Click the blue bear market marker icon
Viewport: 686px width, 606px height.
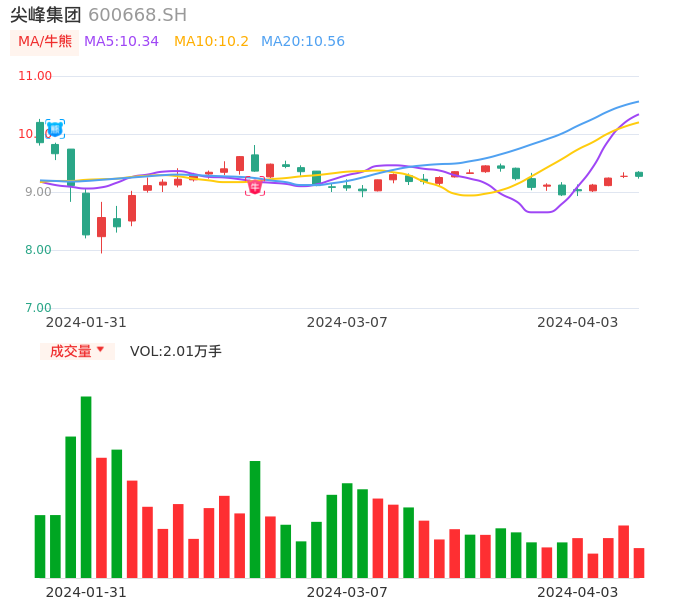click(x=55, y=129)
